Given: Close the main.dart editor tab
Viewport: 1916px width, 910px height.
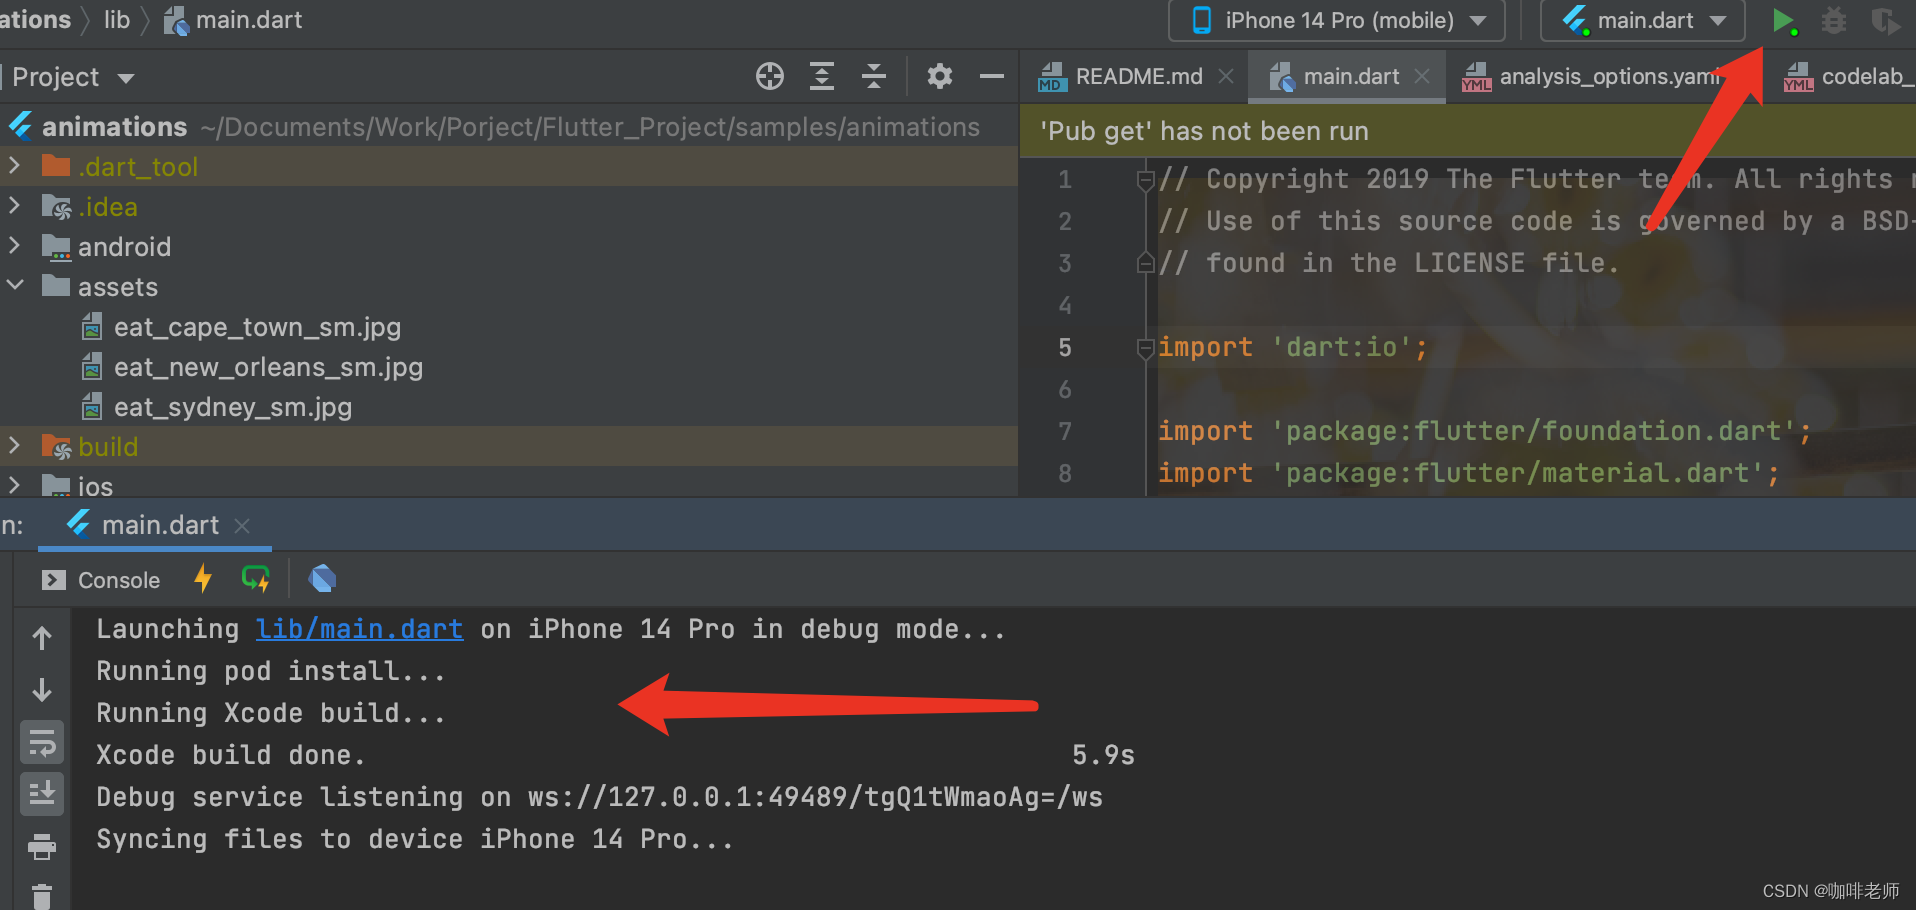Looking at the screenshot, I should coord(1422,77).
